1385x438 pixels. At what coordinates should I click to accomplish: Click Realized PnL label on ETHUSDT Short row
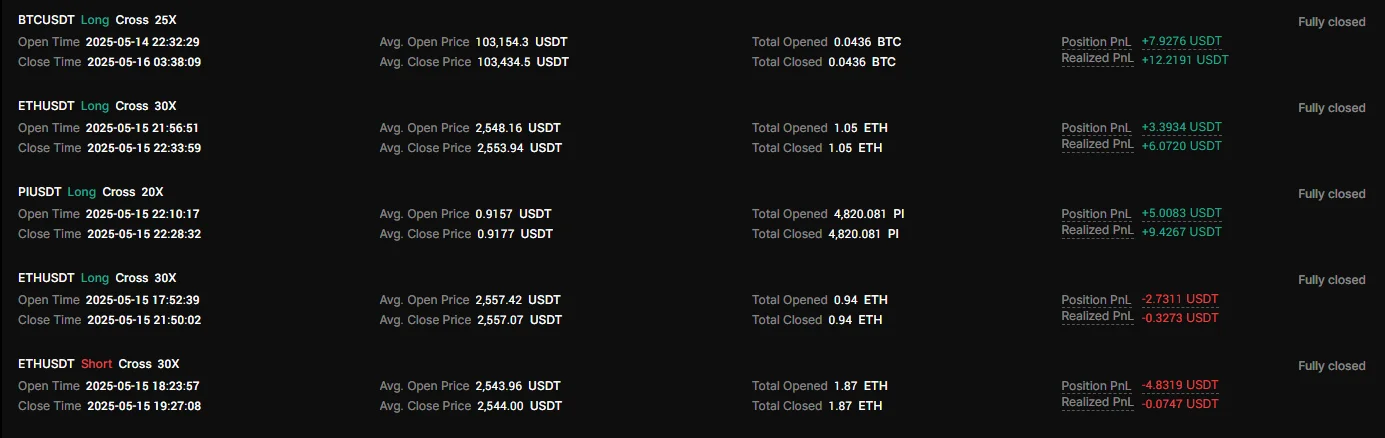pyautogui.click(x=1097, y=402)
